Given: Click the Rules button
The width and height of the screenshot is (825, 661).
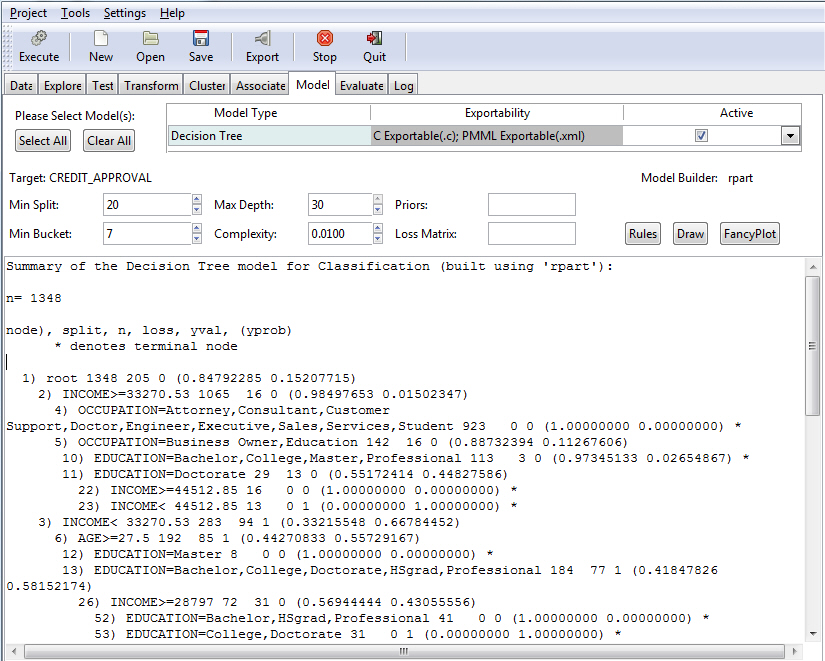Looking at the screenshot, I should click(643, 234).
